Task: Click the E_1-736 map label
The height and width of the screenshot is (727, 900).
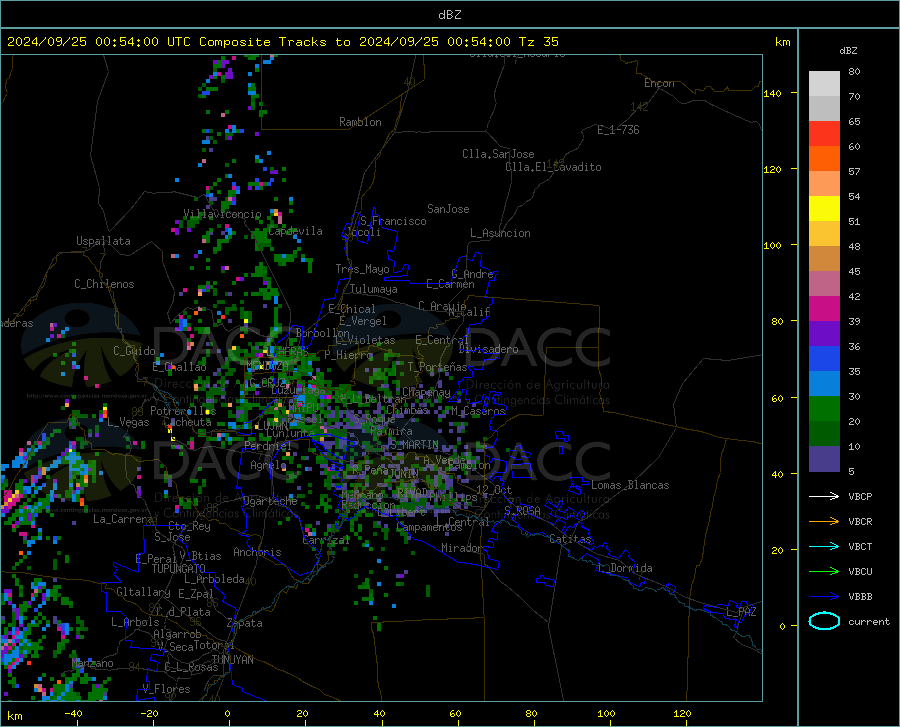Action: point(618,130)
